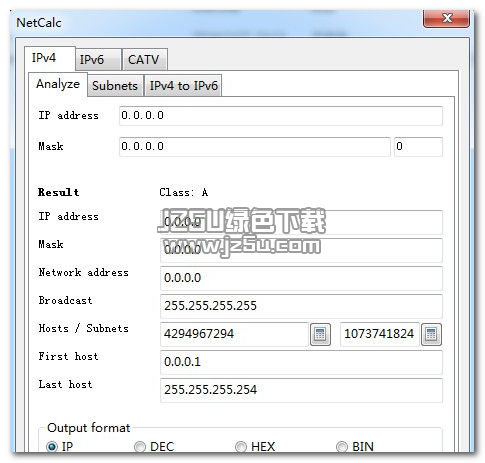485x463 pixels.
Task: Close the NetCalc window
Action: coord(446,18)
